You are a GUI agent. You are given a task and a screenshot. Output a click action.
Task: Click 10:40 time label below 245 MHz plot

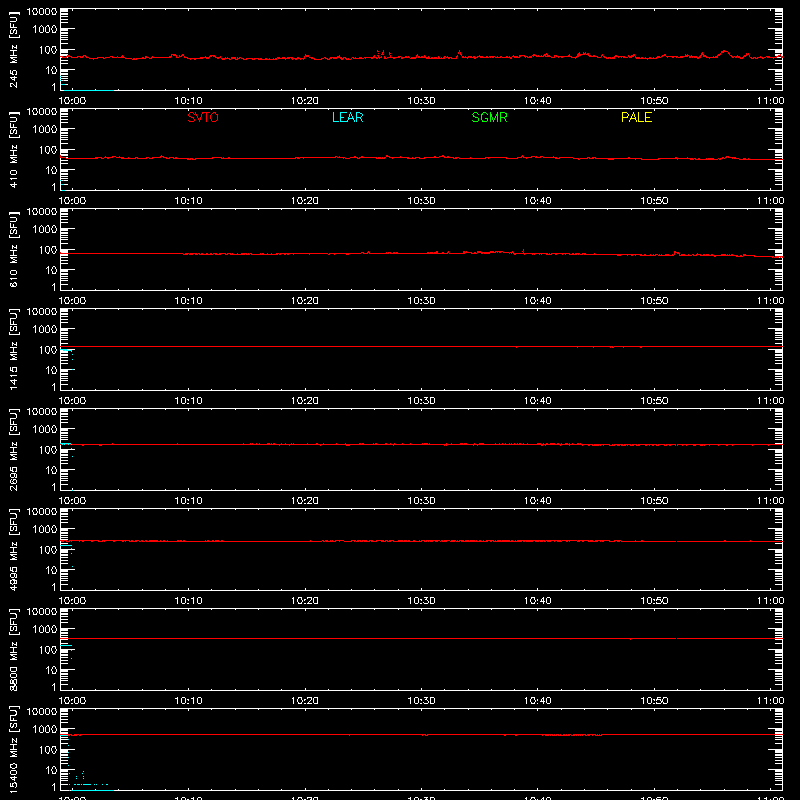tap(537, 101)
